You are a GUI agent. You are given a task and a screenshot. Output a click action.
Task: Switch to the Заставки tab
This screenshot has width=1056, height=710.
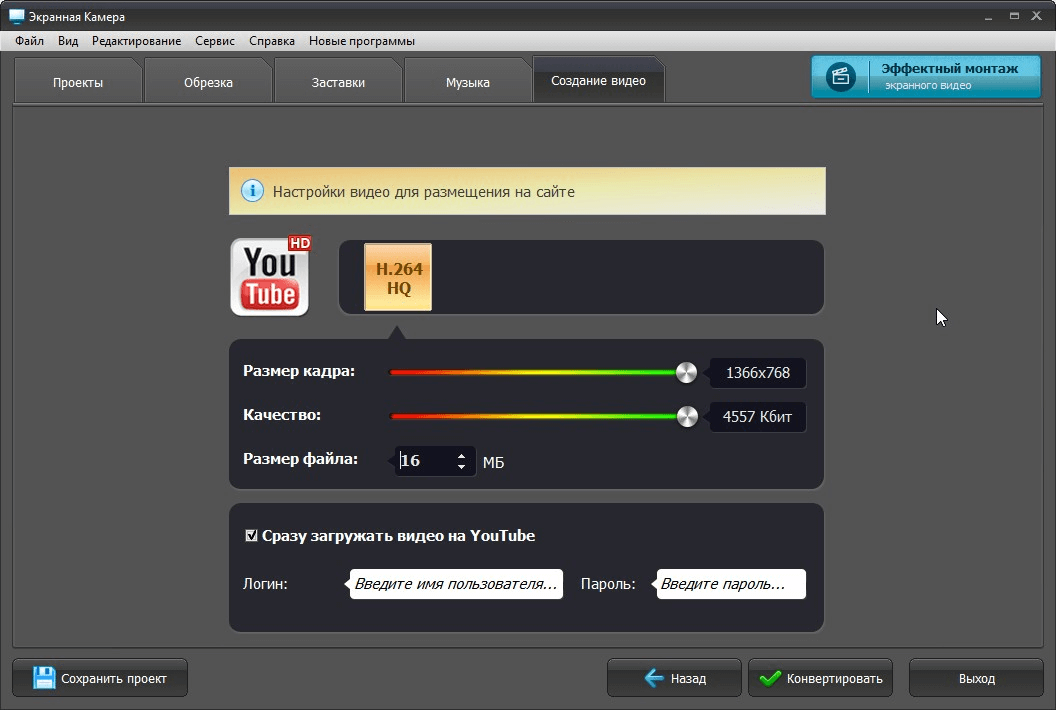[338, 82]
